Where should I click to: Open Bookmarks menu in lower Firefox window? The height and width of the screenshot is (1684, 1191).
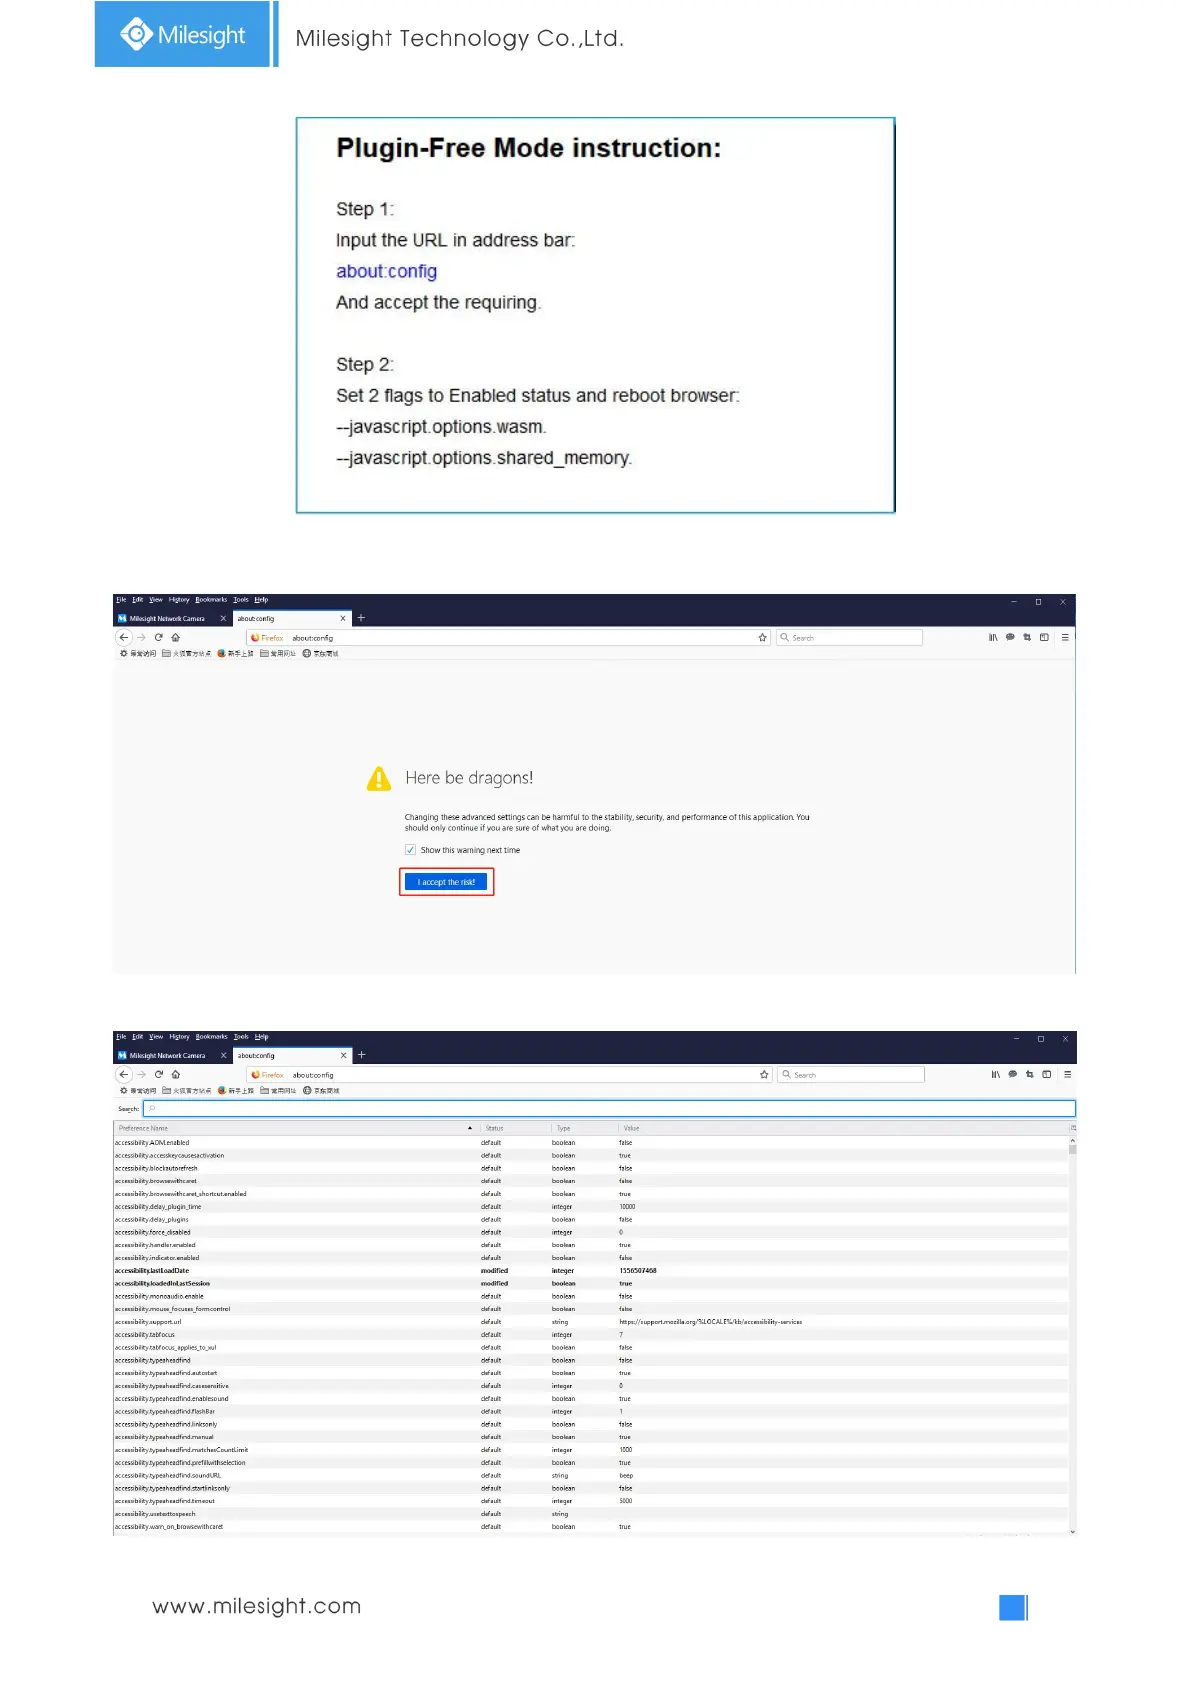point(211,1037)
